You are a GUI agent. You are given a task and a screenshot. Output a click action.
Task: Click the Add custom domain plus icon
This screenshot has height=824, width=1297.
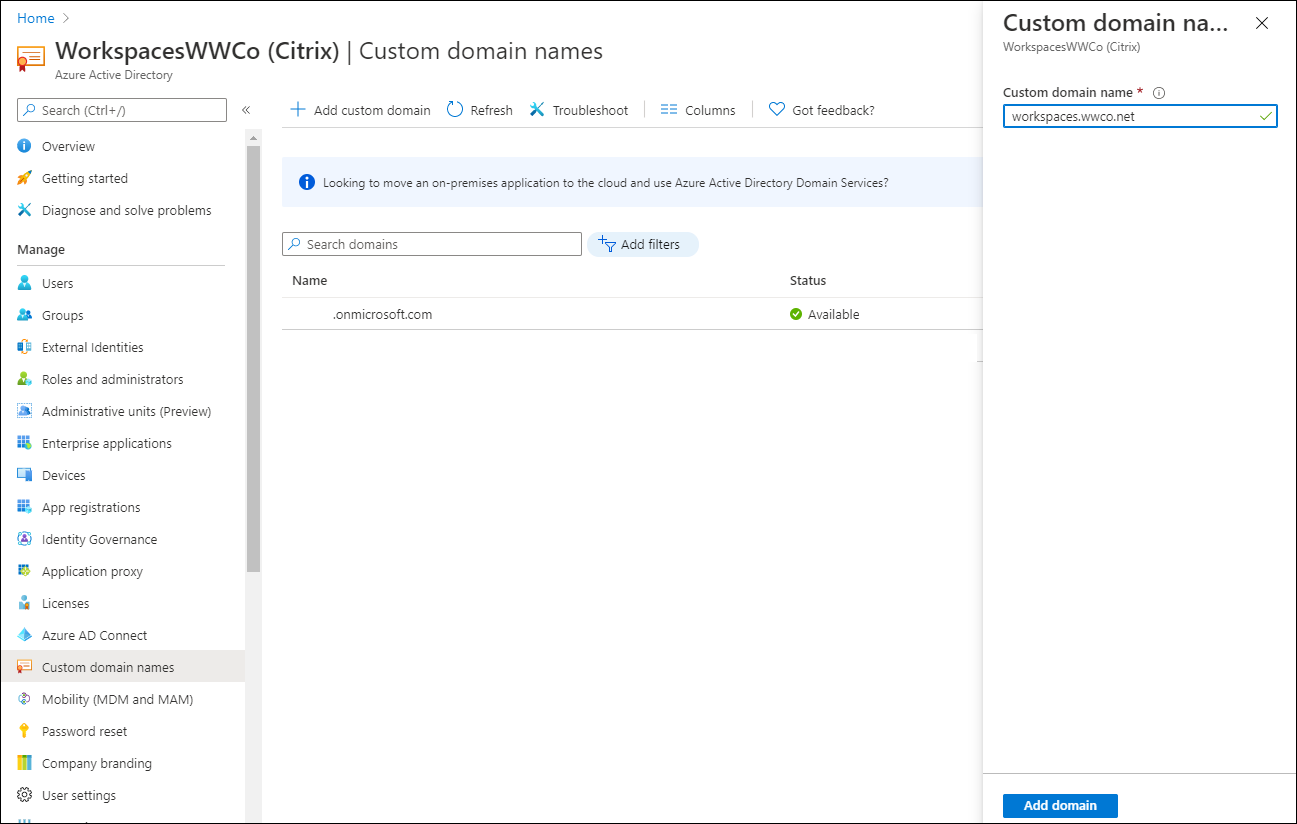coord(297,110)
